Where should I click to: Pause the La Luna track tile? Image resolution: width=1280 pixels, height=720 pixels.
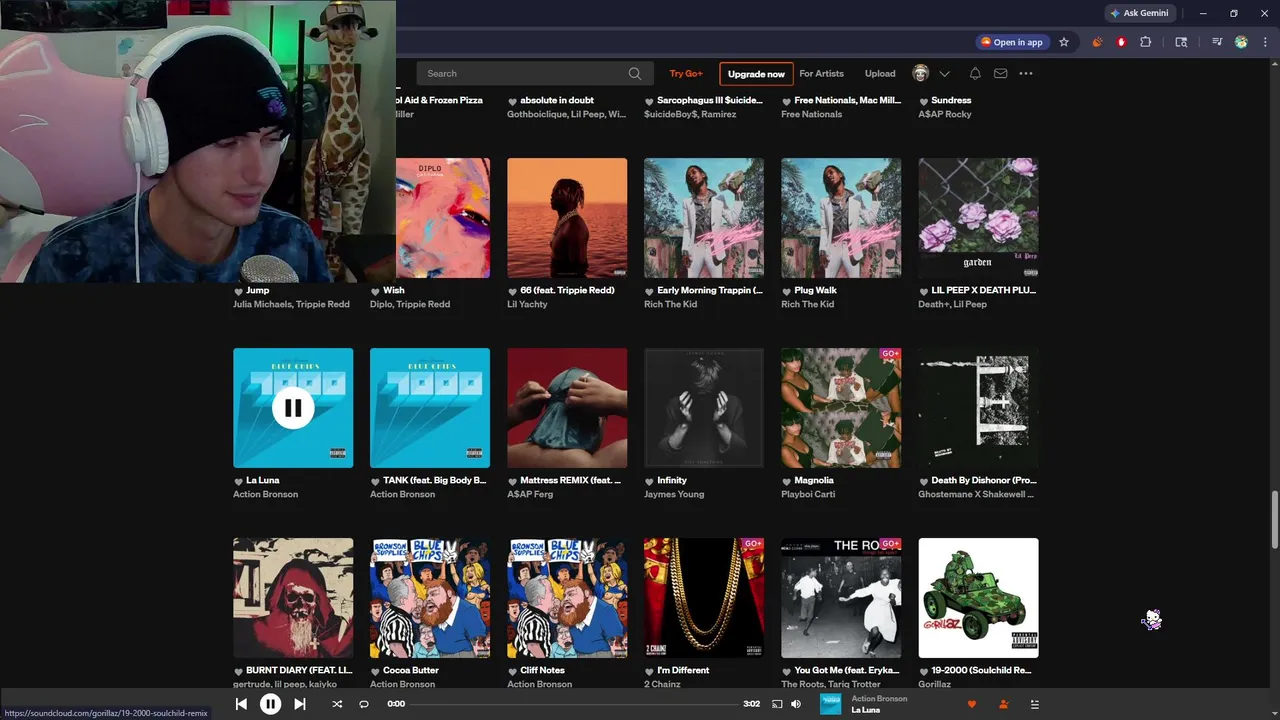pos(293,408)
